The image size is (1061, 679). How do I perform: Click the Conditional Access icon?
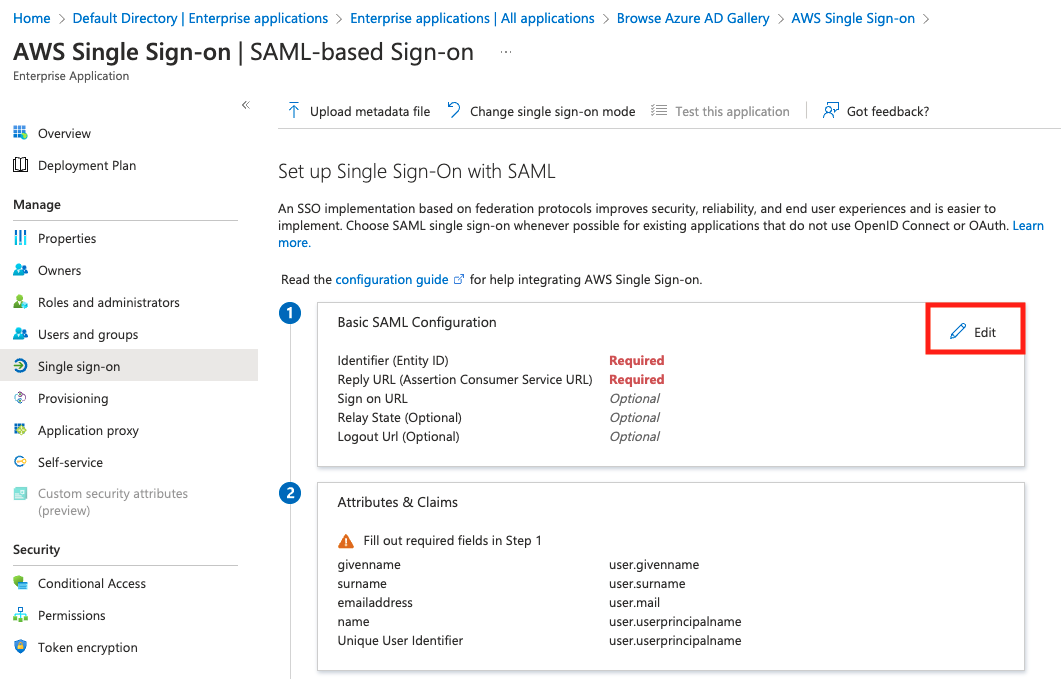pyautogui.click(x=20, y=583)
